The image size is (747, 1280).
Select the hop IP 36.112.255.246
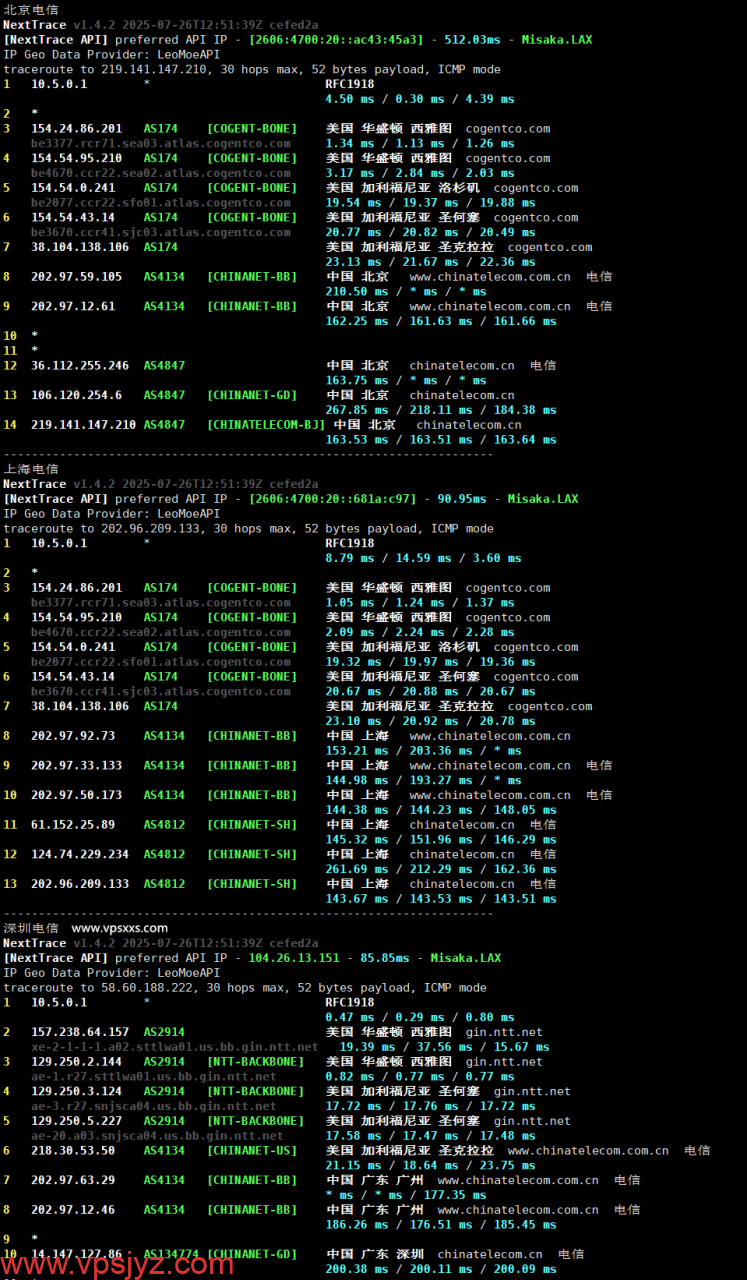[x=80, y=366]
